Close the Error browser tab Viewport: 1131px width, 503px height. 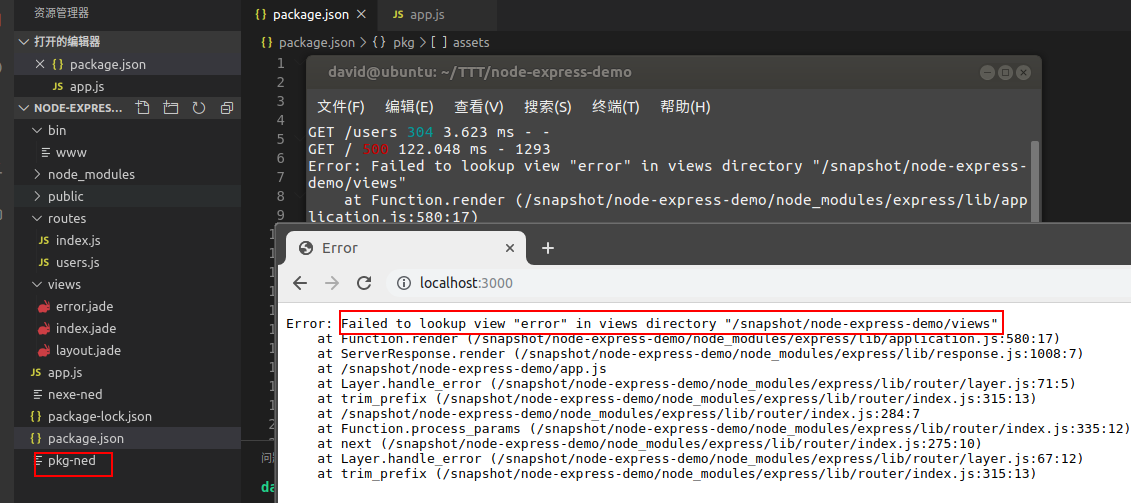(510, 248)
